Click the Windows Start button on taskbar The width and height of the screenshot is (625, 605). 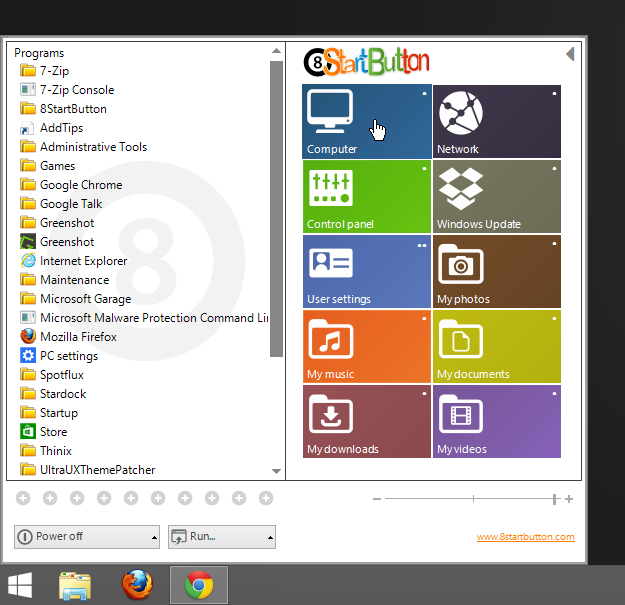(20, 585)
